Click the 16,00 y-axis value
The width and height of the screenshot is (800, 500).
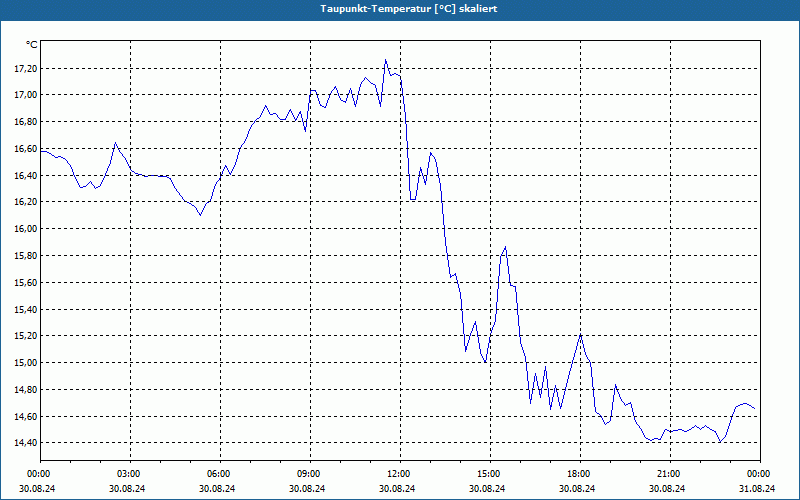click(24, 229)
